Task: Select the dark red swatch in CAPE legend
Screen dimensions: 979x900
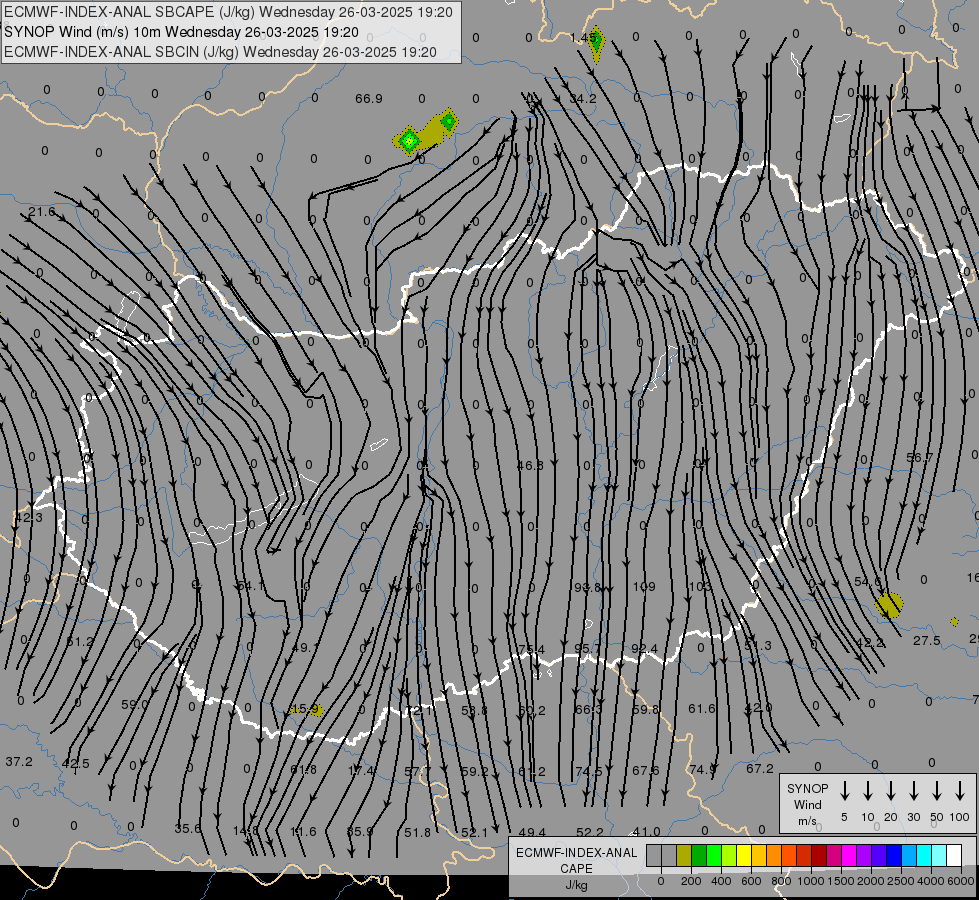Action: (819, 856)
